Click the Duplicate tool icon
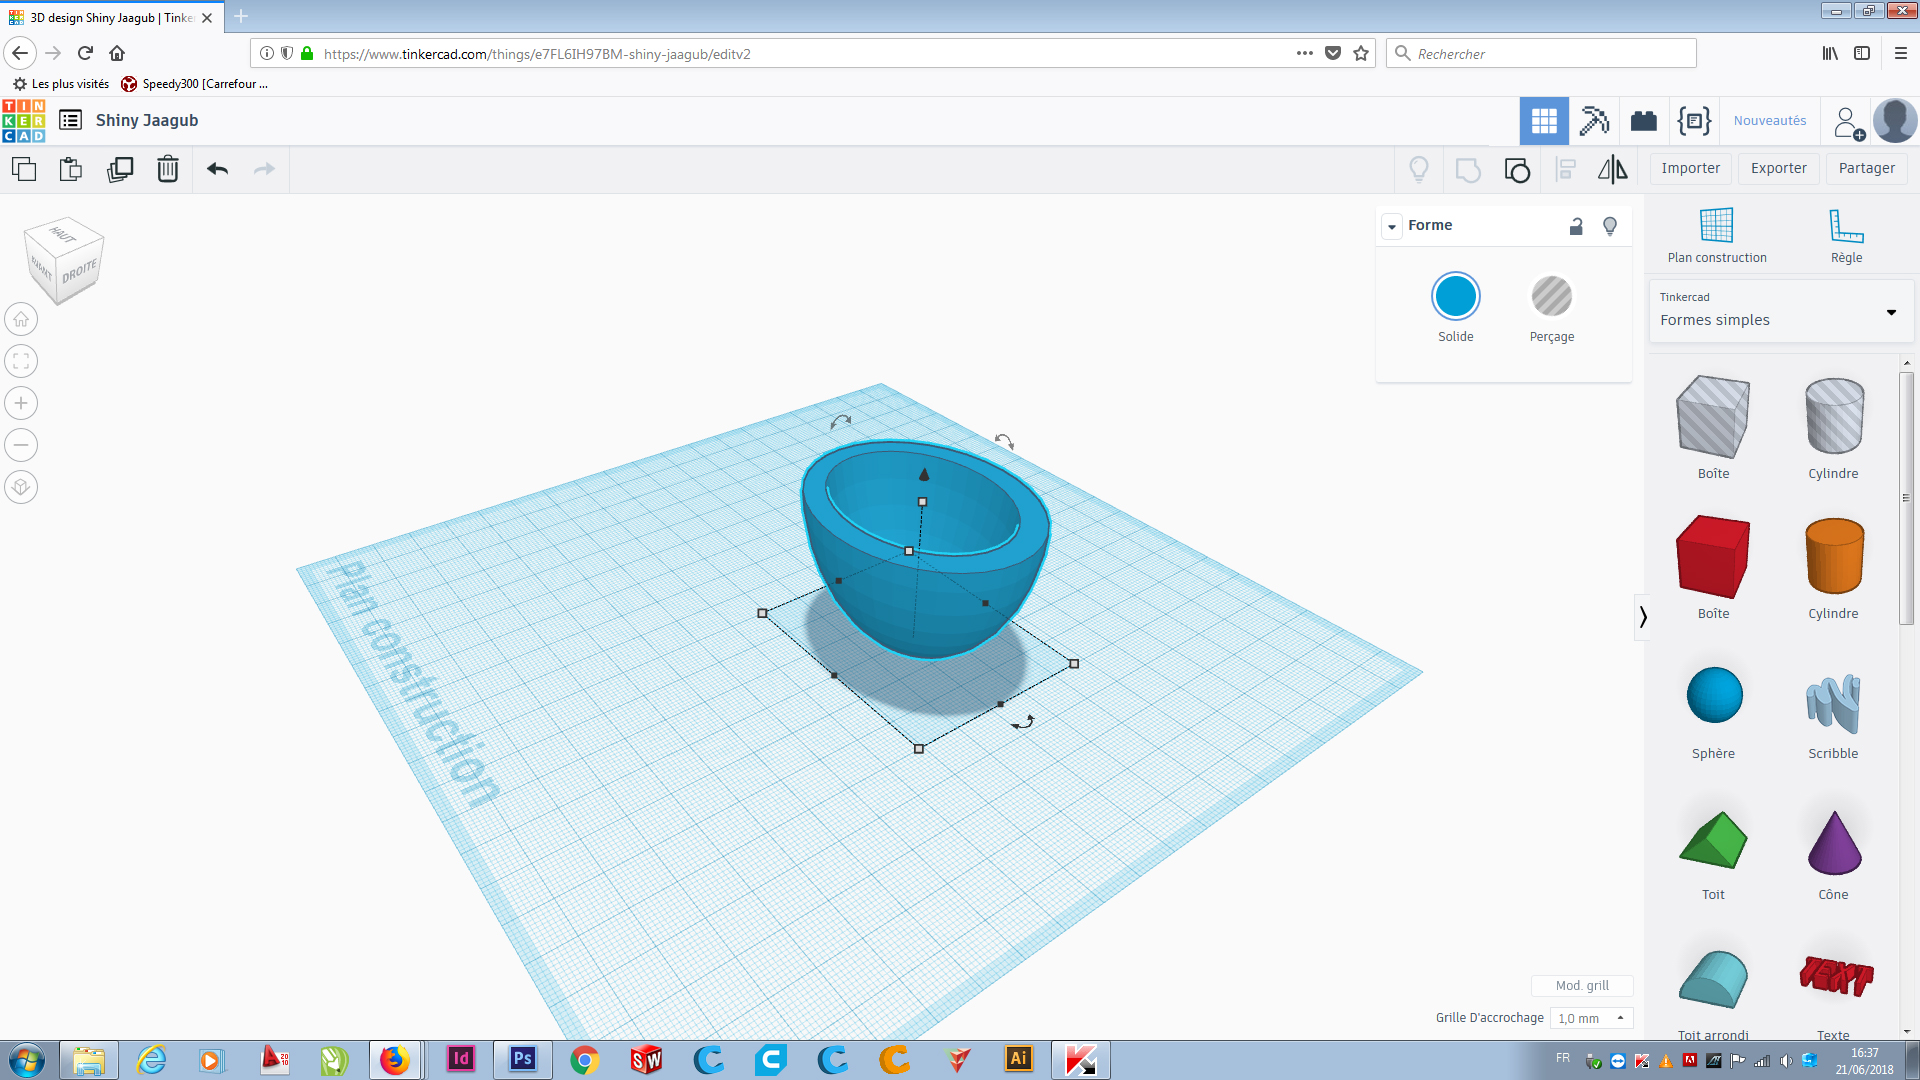Image resolution: width=1920 pixels, height=1080 pixels. [120, 169]
